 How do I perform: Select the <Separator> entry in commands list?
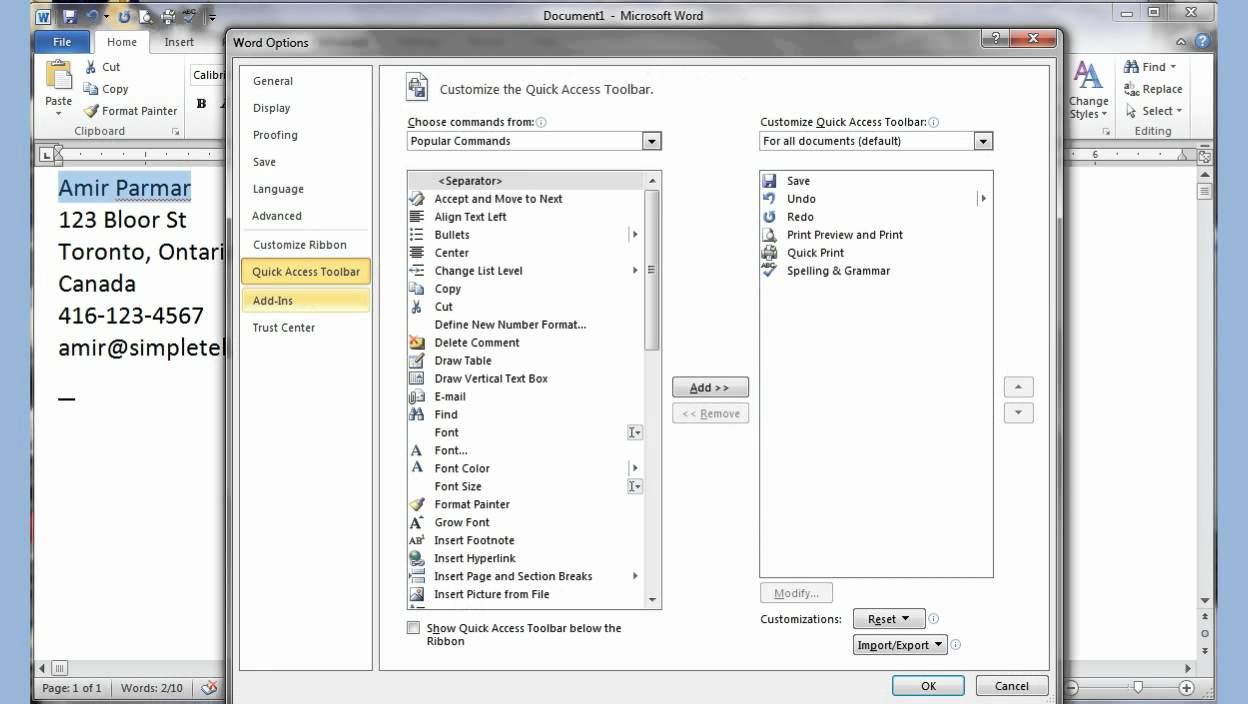pyautogui.click(x=526, y=181)
